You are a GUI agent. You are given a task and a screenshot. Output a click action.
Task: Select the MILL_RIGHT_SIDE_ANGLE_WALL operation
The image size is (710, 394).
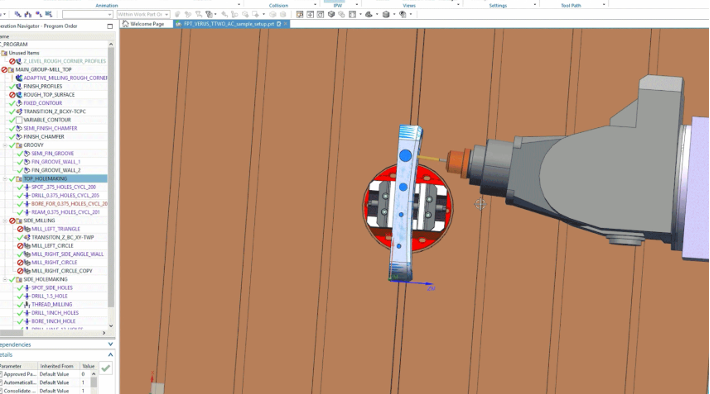tap(67, 254)
